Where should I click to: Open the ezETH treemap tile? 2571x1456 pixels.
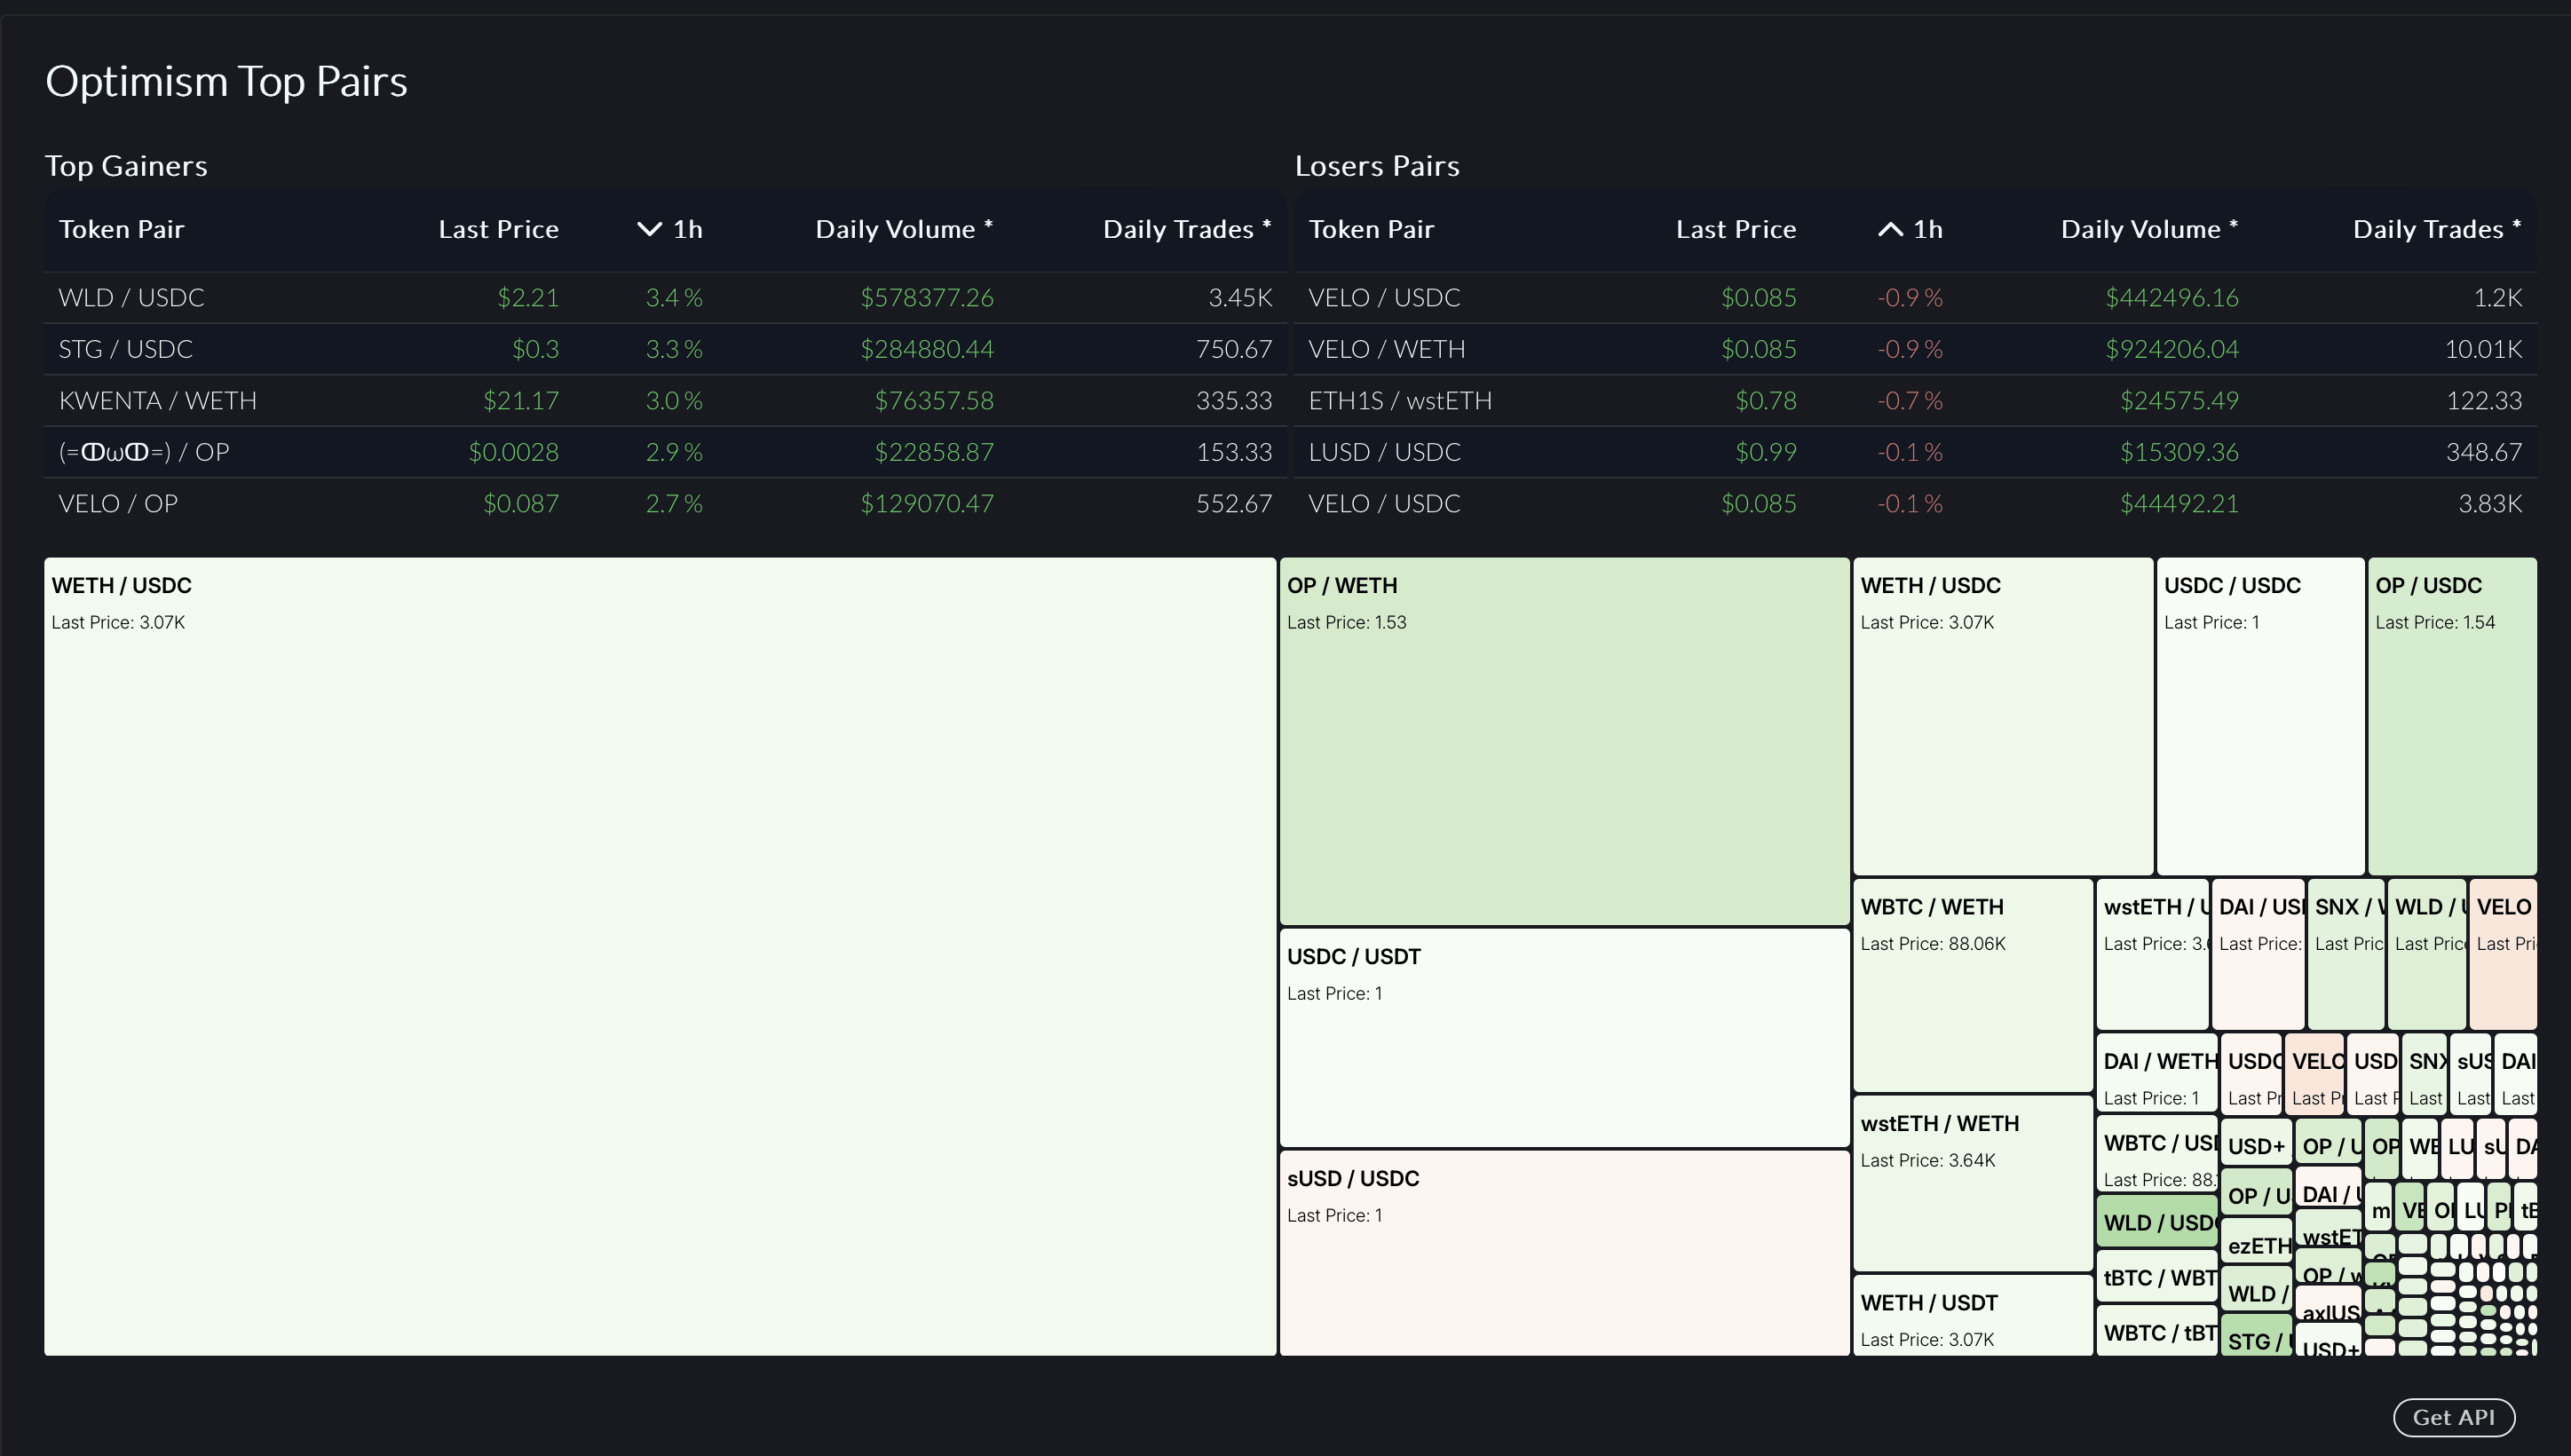2256,1243
